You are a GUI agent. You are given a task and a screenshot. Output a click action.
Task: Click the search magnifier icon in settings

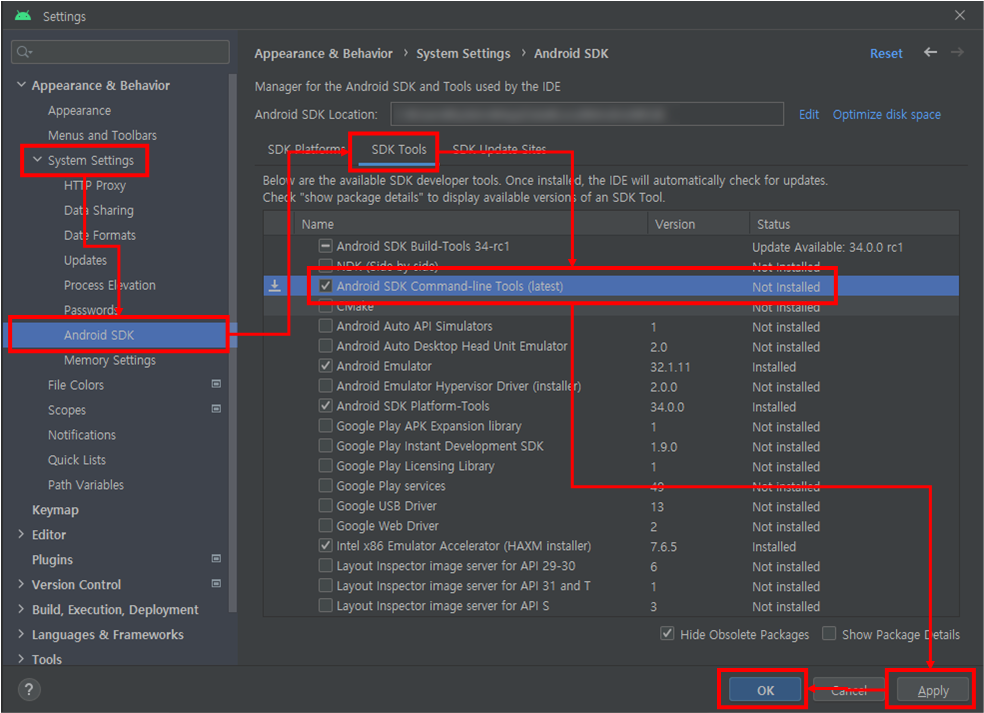[23, 51]
